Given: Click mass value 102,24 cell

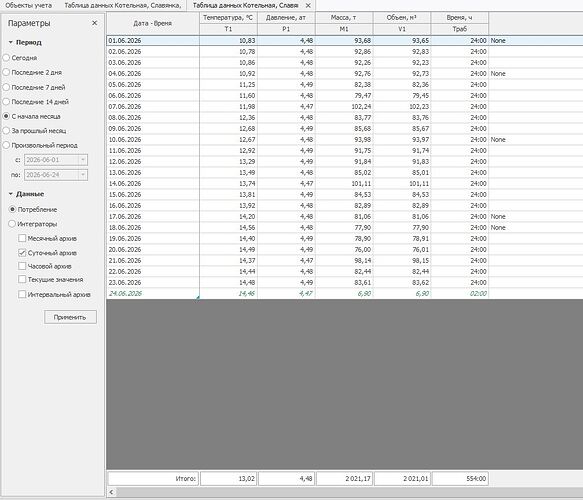Looking at the screenshot, I should point(344,107).
